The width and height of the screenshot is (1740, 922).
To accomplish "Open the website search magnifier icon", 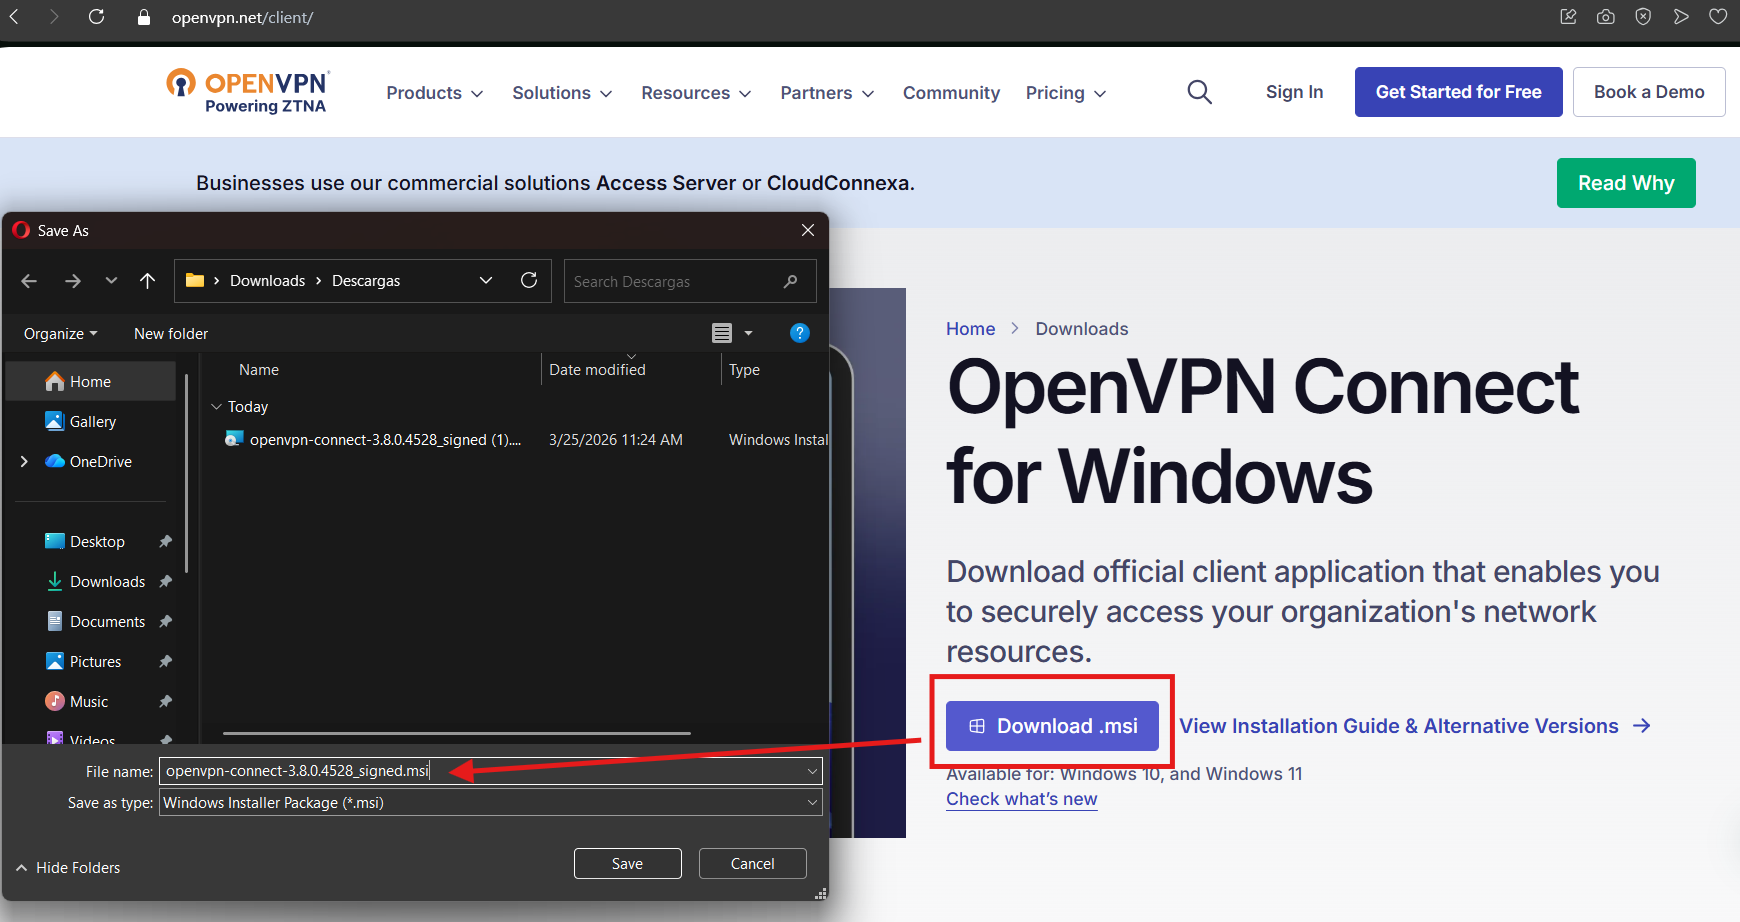I will [1199, 93].
